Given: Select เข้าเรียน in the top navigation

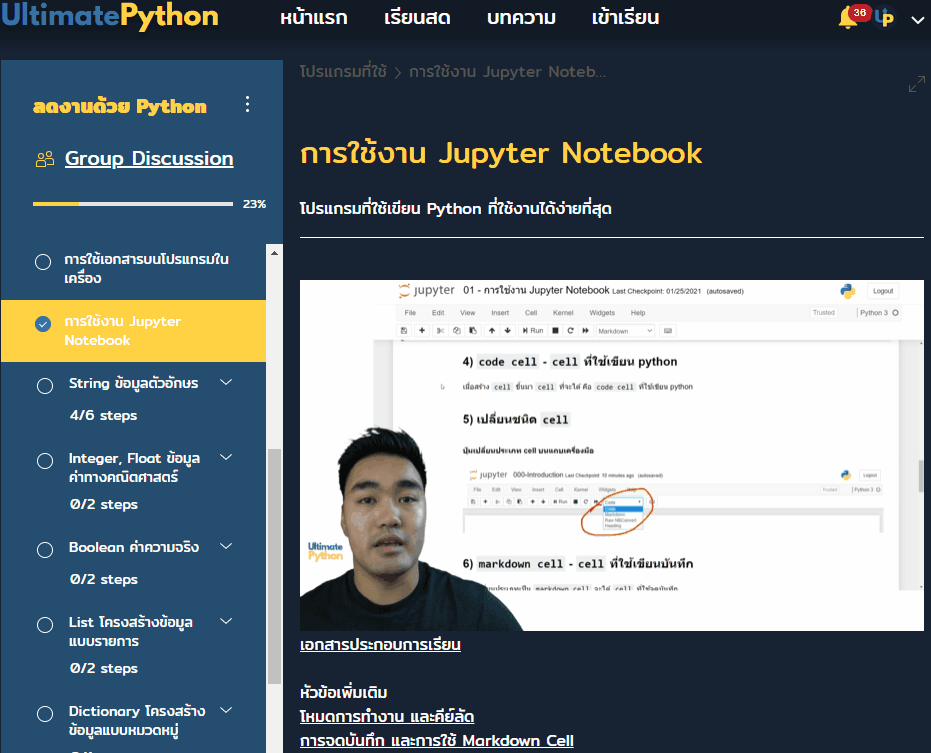Looking at the screenshot, I should [x=625, y=18].
